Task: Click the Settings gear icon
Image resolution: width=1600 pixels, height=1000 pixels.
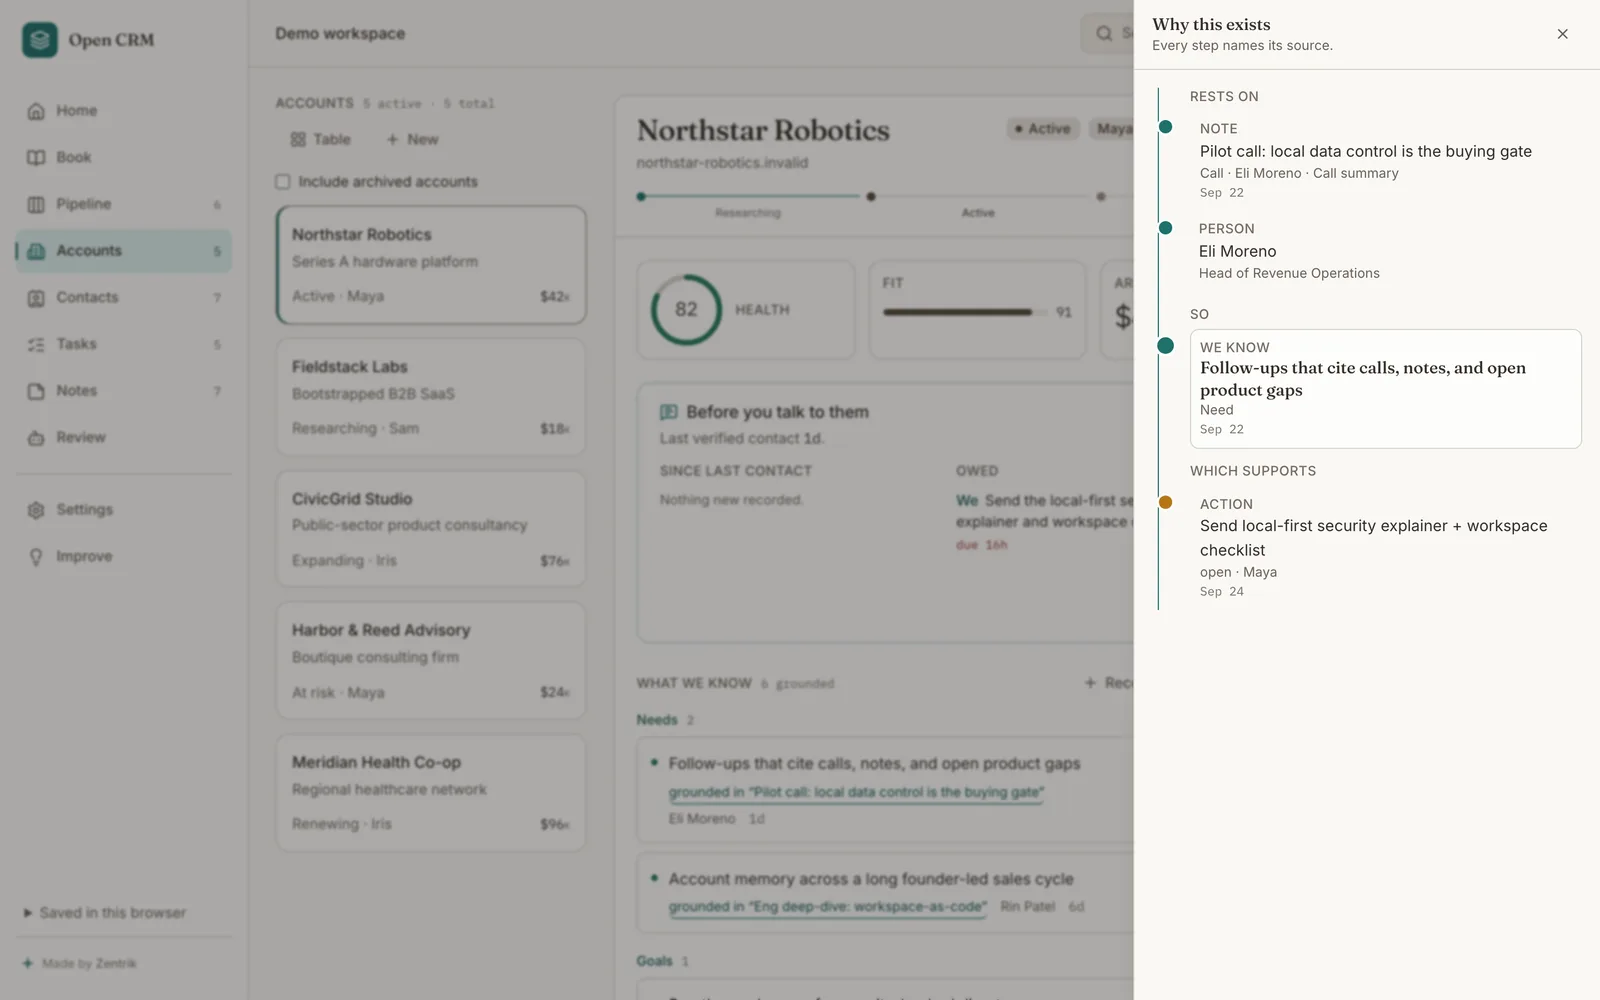Action: tap(36, 510)
